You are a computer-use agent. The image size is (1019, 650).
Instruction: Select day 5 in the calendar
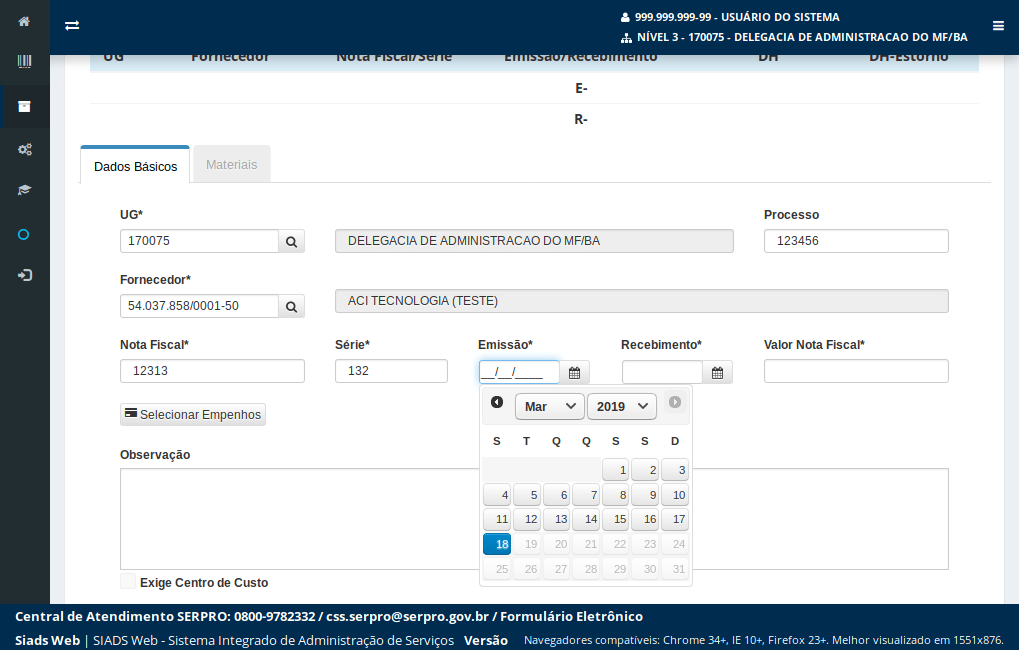[527, 495]
